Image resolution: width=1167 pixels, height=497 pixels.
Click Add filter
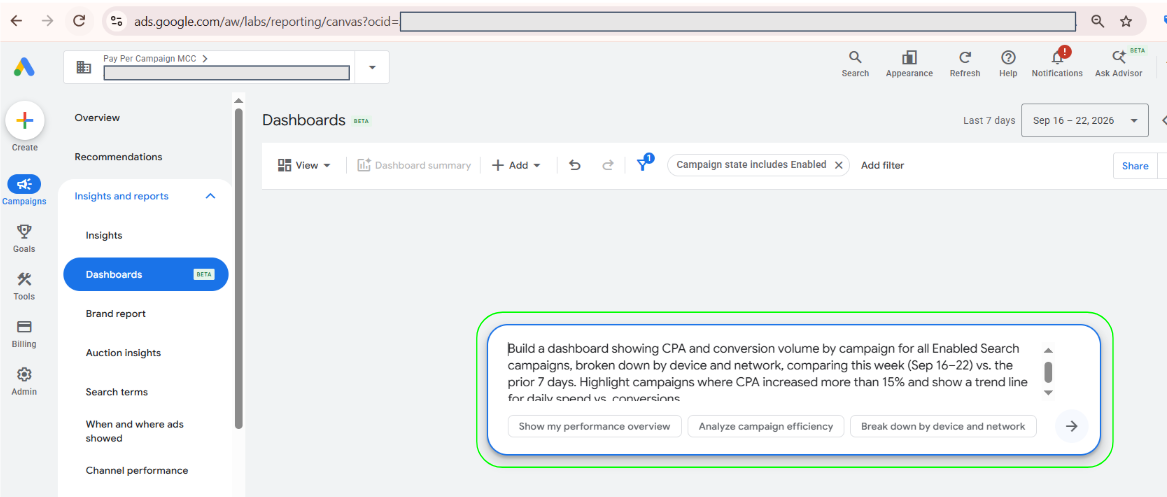tap(882, 165)
